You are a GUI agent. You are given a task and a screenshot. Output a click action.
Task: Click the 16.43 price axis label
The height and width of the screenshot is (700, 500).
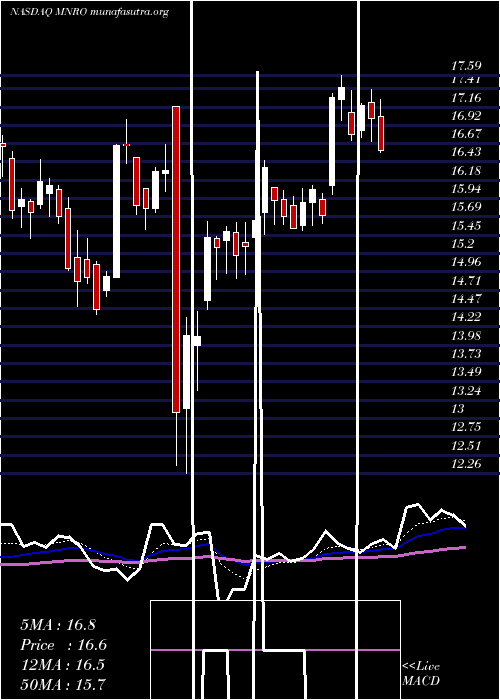click(x=466, y=152)
